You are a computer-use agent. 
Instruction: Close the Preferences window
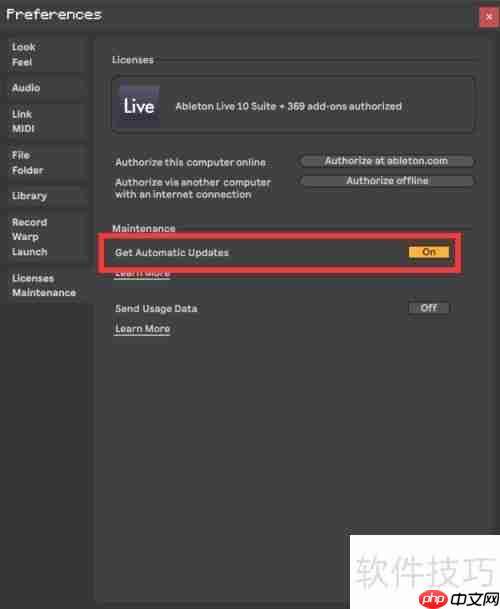[x=489, y=17]
